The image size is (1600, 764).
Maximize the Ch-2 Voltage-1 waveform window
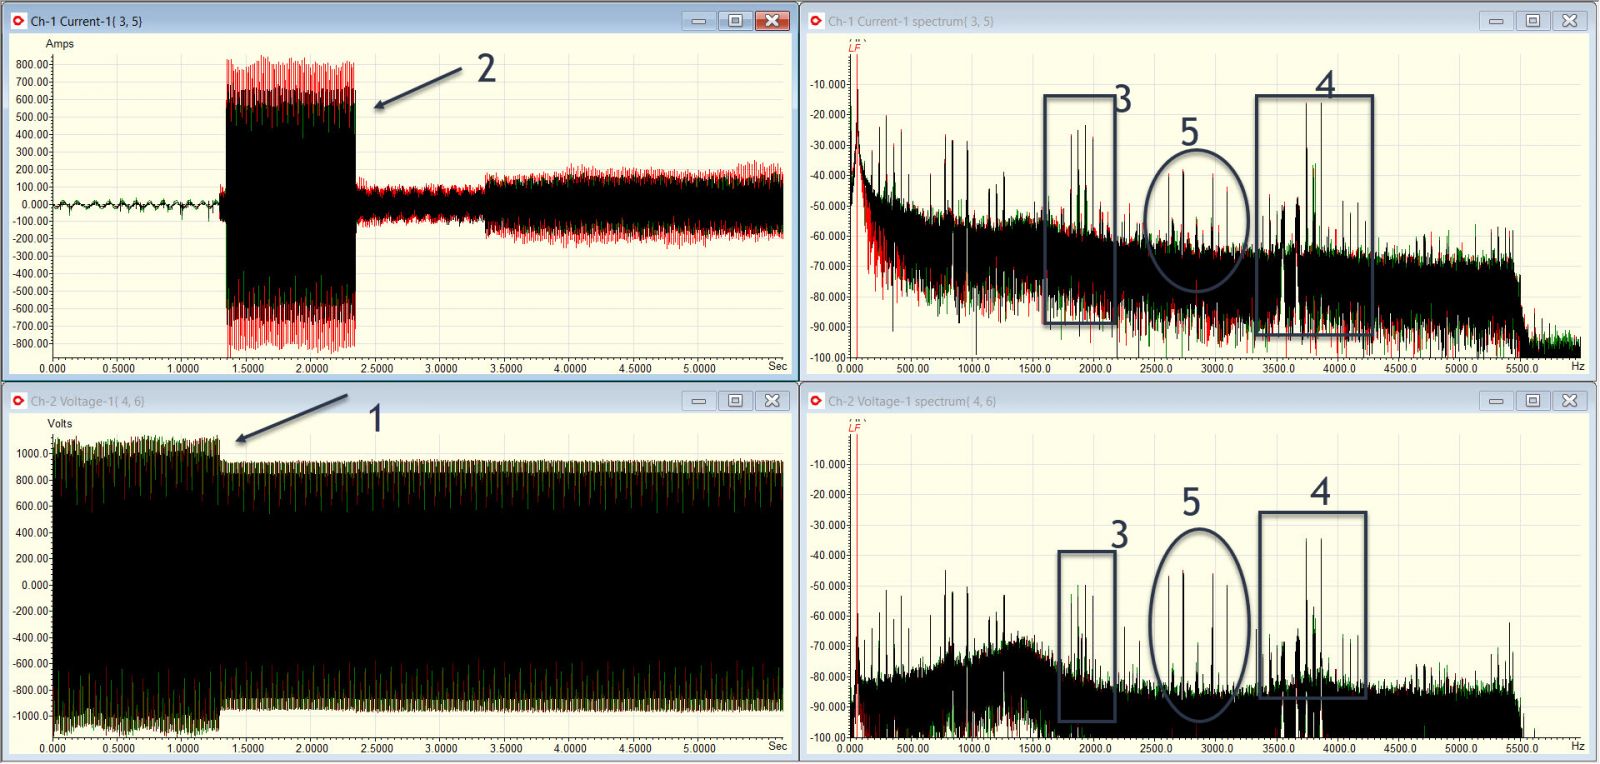pos(735,401)
